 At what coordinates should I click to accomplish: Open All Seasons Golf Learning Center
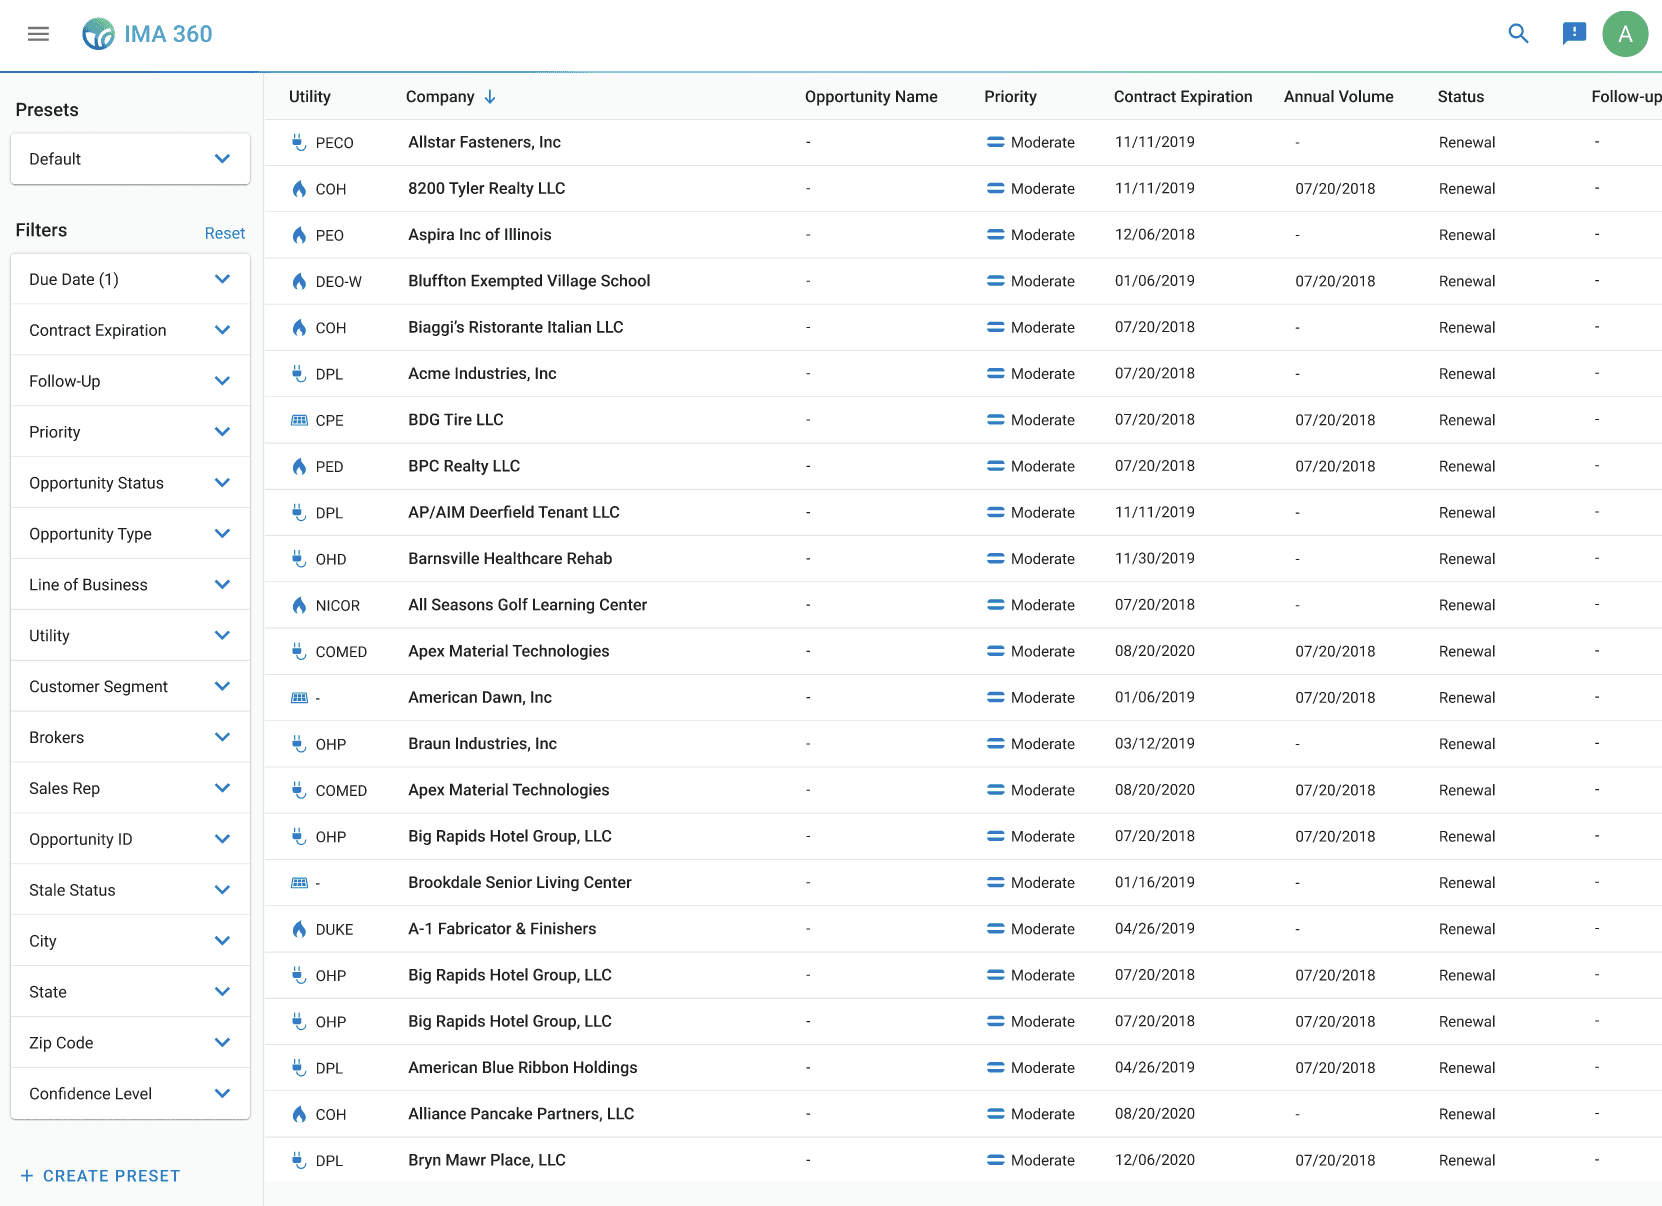click(x=527, y=605)
